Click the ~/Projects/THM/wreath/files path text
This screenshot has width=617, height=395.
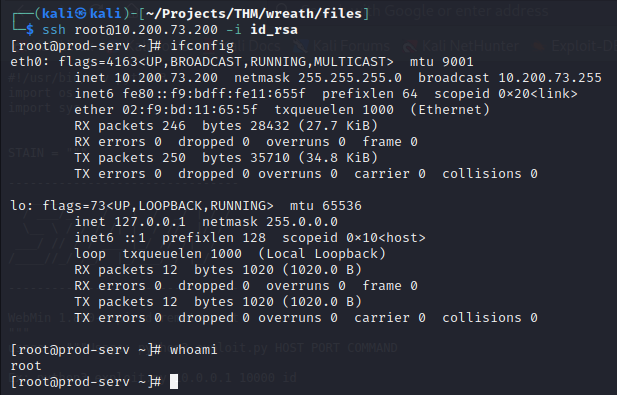(254, 13)
